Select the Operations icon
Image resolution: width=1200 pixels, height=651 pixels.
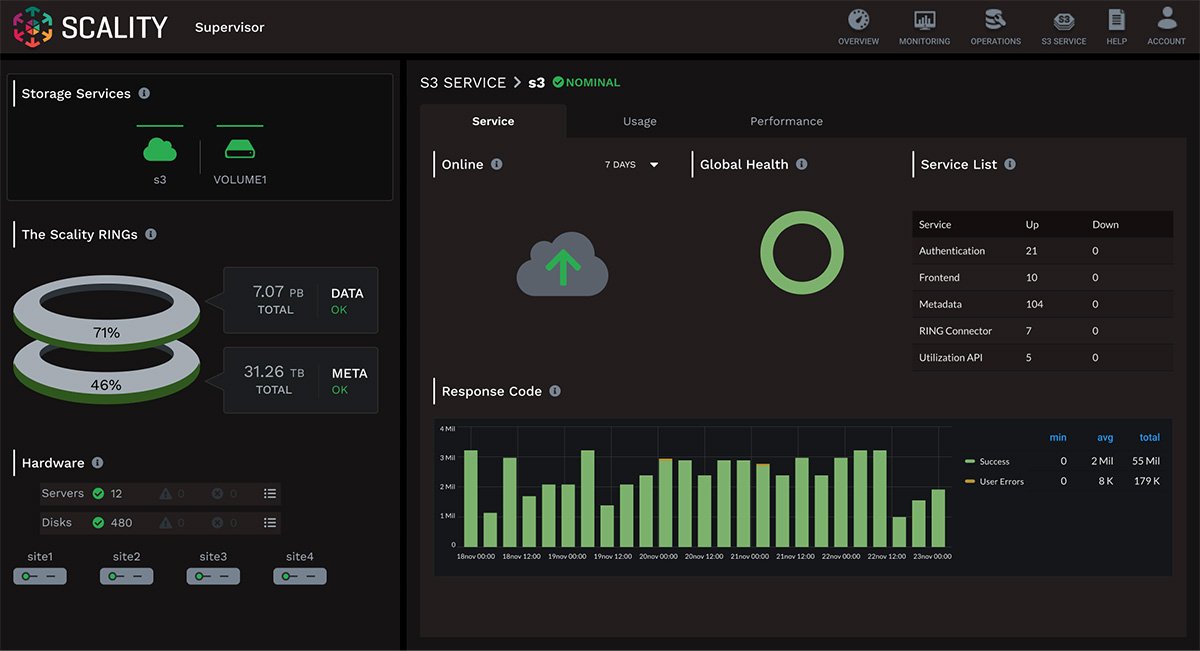coord(995,22)
